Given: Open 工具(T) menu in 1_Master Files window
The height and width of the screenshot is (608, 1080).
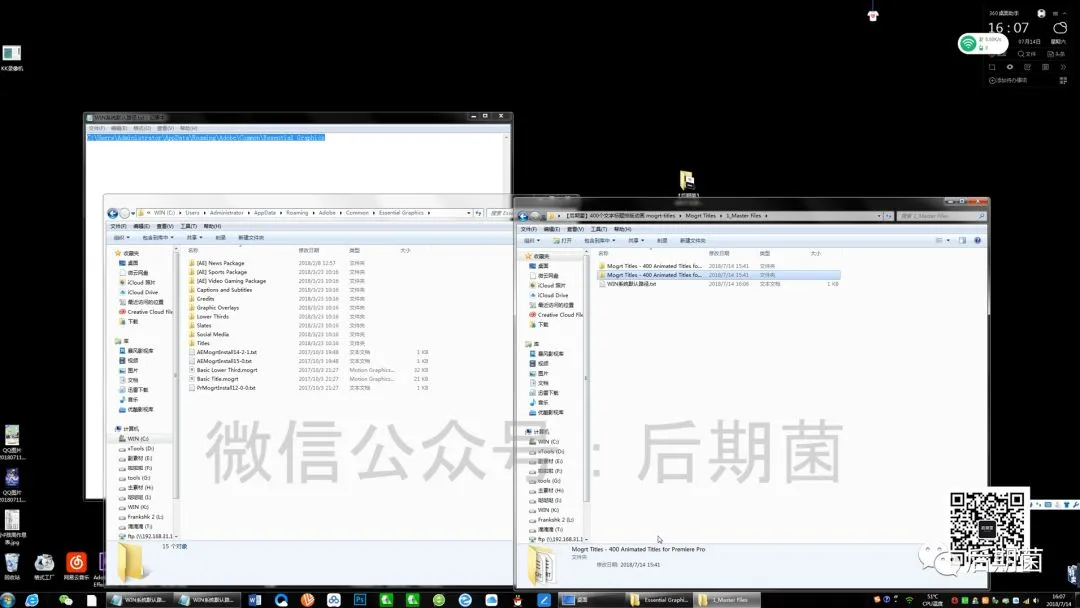Looking at the screenshot, I should click(x=599, y=229).
